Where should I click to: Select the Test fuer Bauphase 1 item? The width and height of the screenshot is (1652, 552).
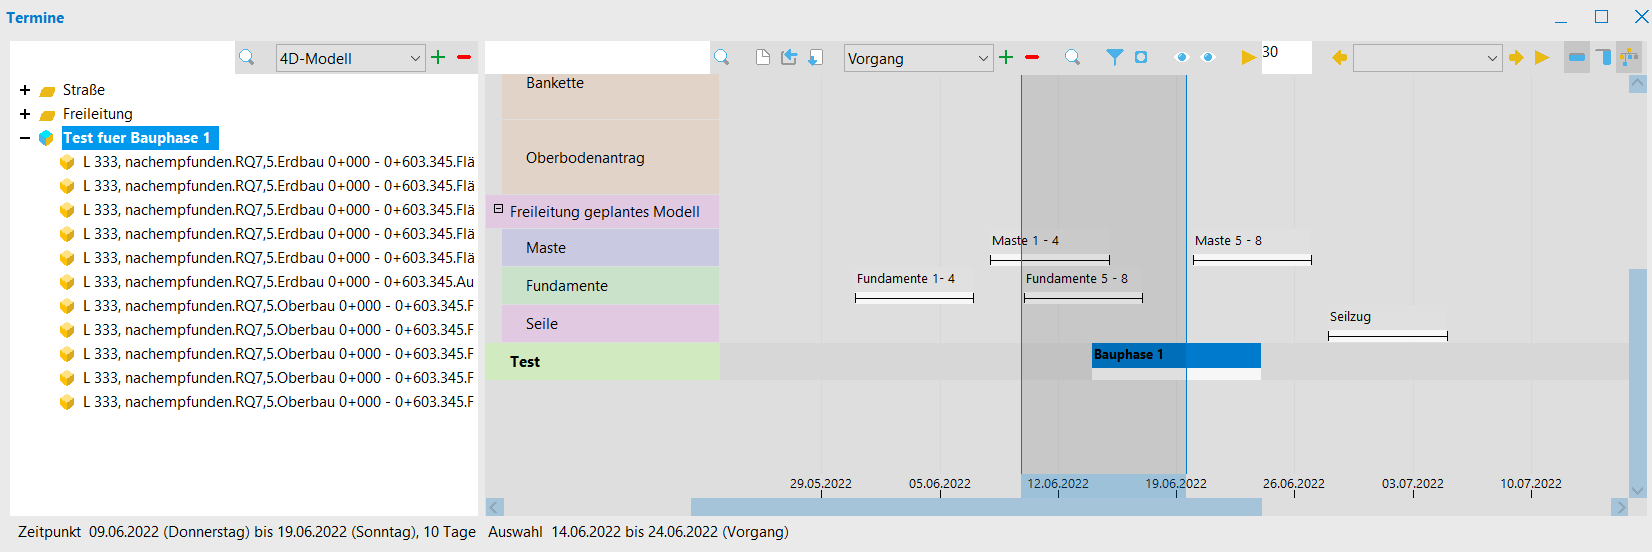coord(137,138)
